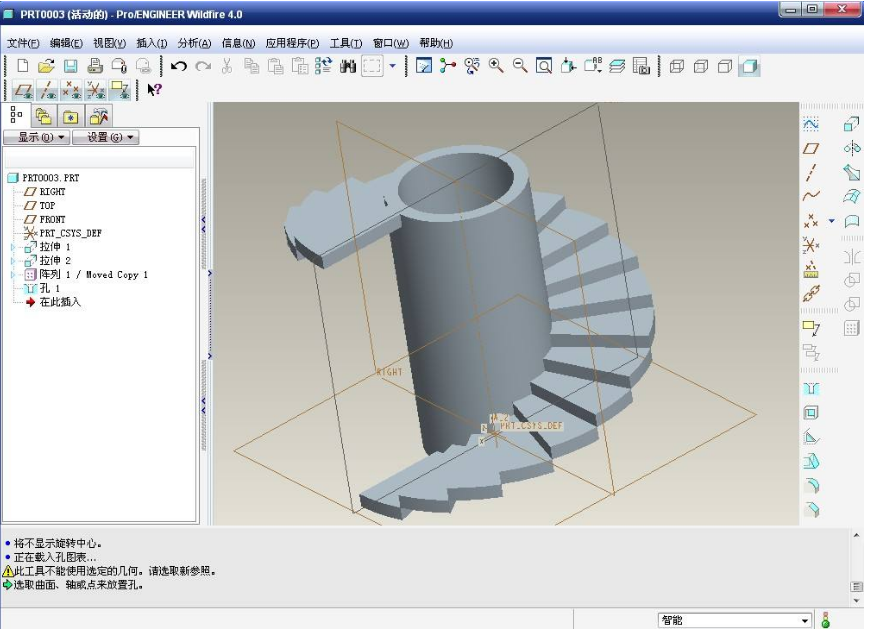875x632 pixels.
Task: Open the 分析 menu
Action: click(194, 43)
